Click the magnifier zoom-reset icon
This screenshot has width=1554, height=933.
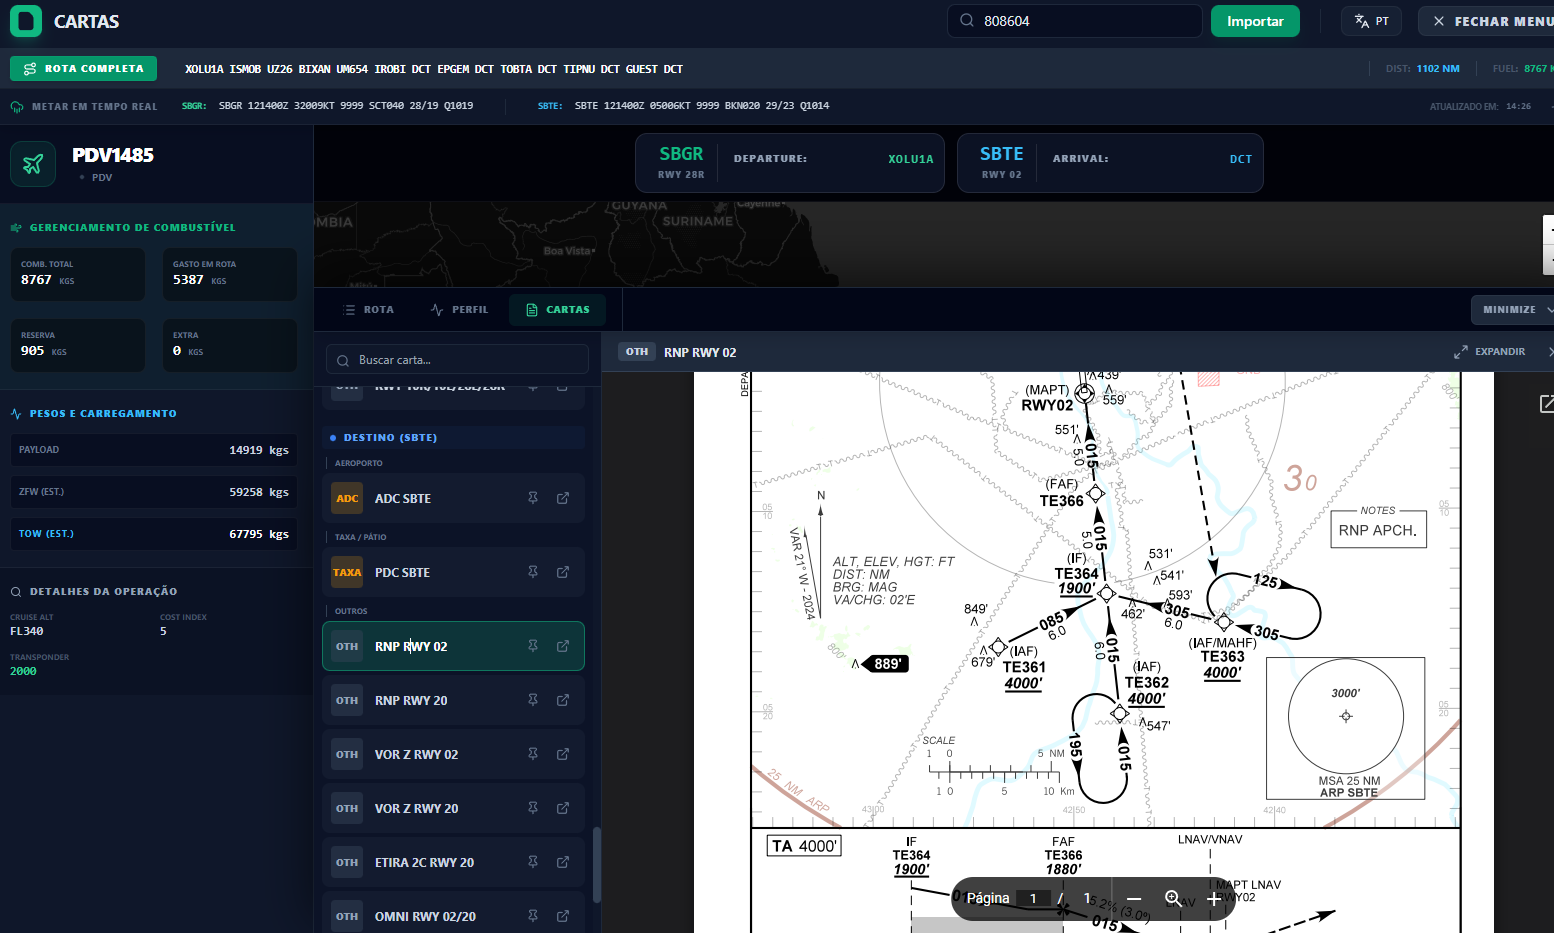[1173, 899]
